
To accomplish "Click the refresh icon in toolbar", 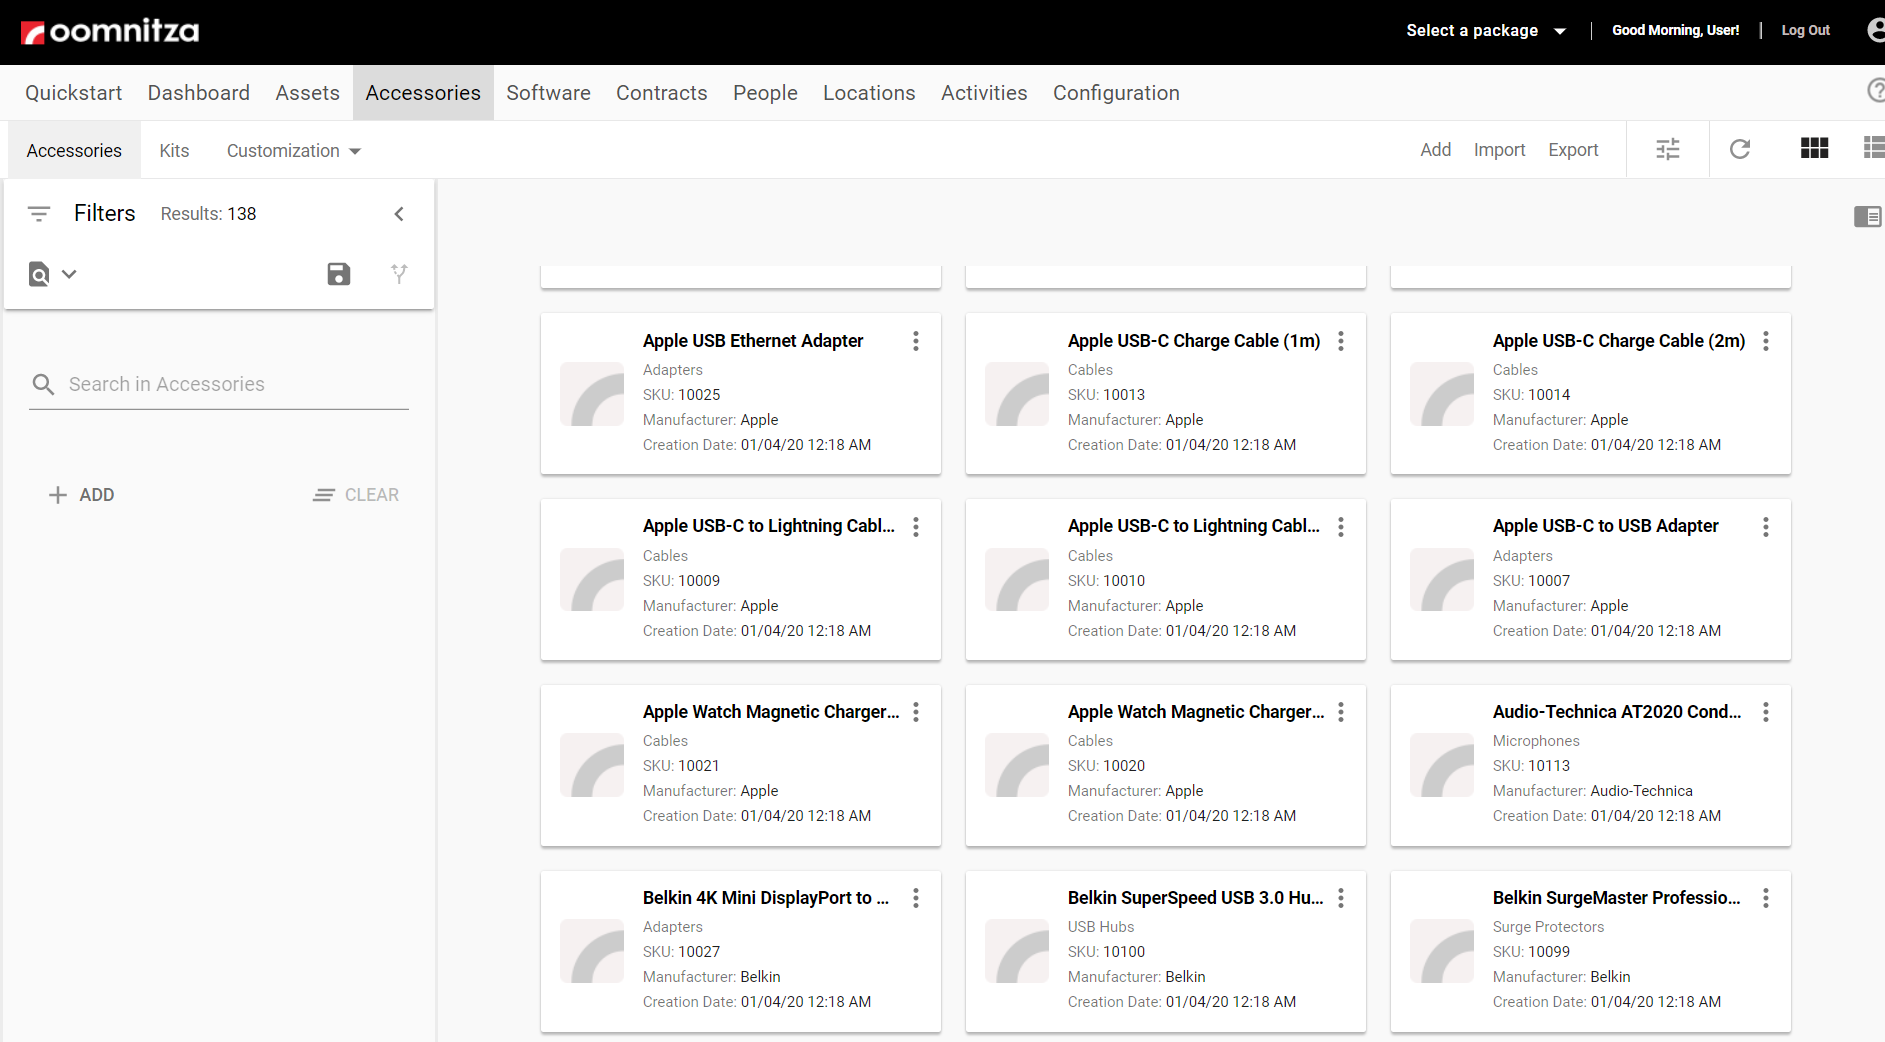I will (x=1740, y=149).
